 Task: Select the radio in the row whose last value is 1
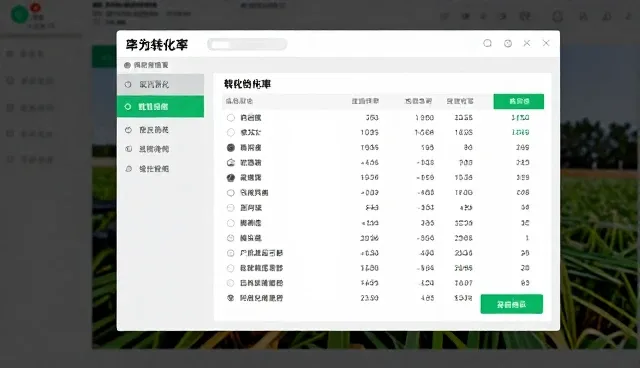(x=231, y=238)
